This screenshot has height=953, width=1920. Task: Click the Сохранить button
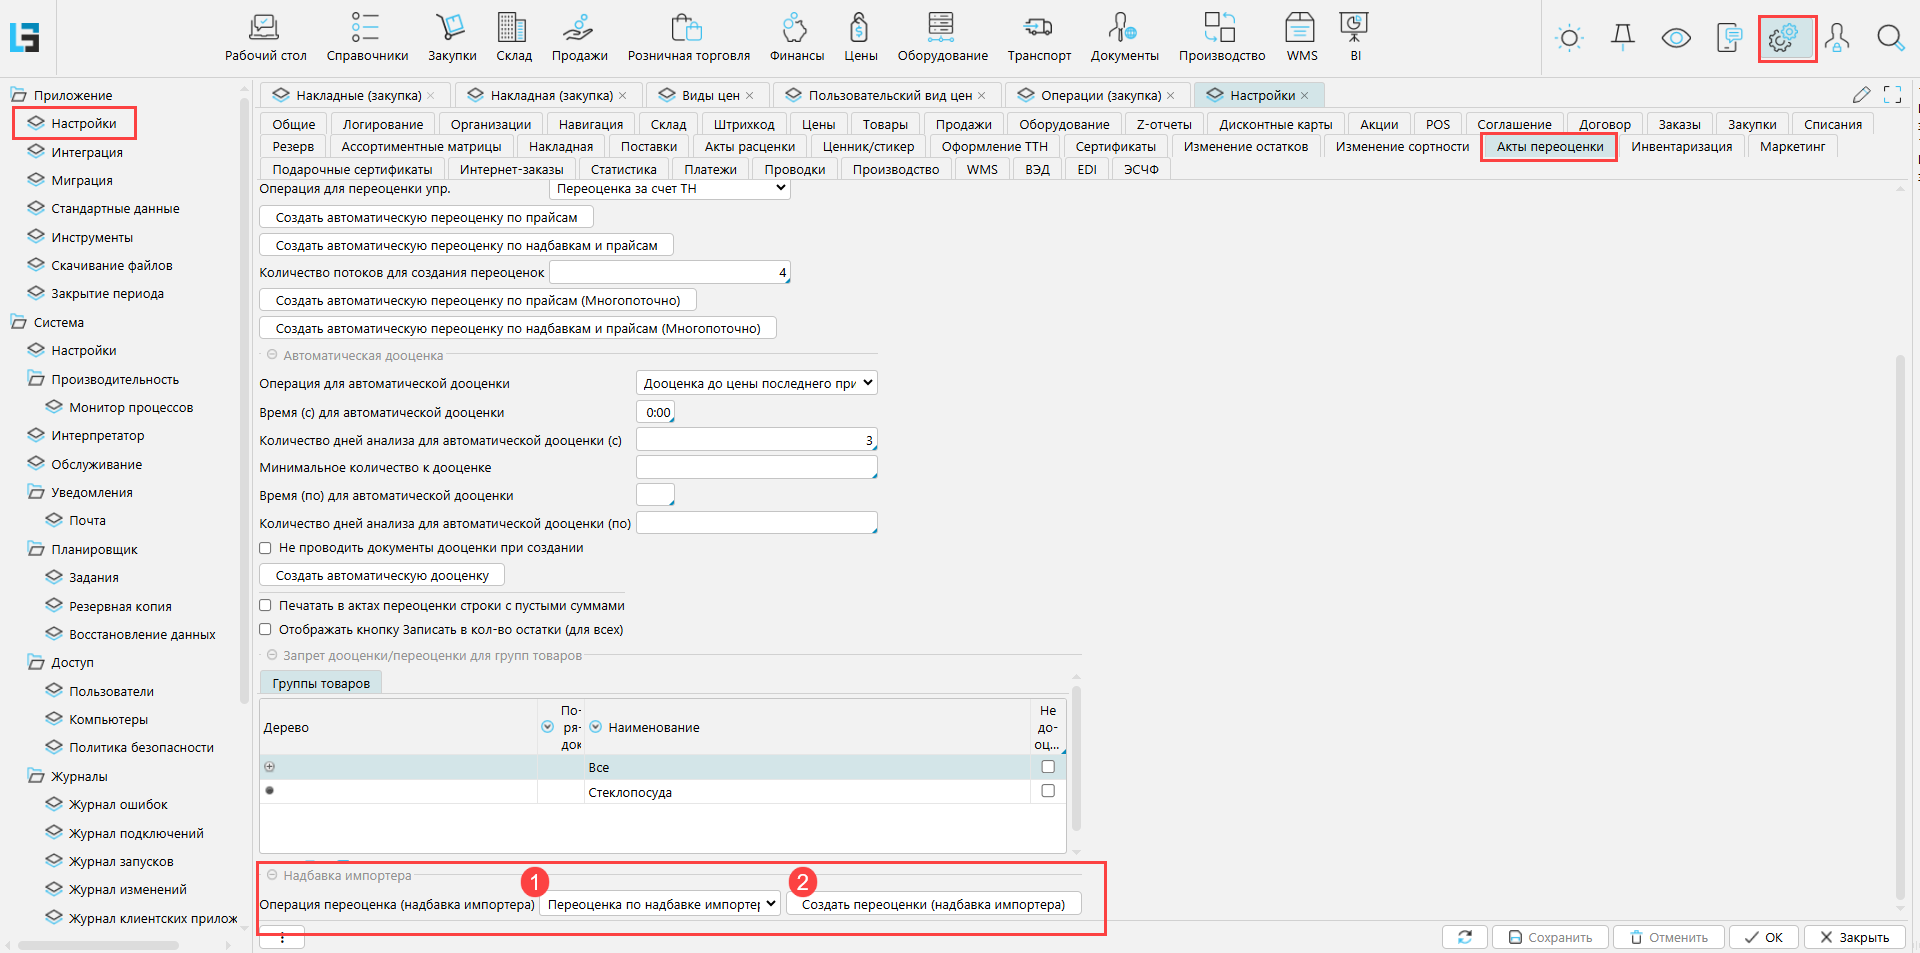pyautogui.click(x=1550, y=937)
